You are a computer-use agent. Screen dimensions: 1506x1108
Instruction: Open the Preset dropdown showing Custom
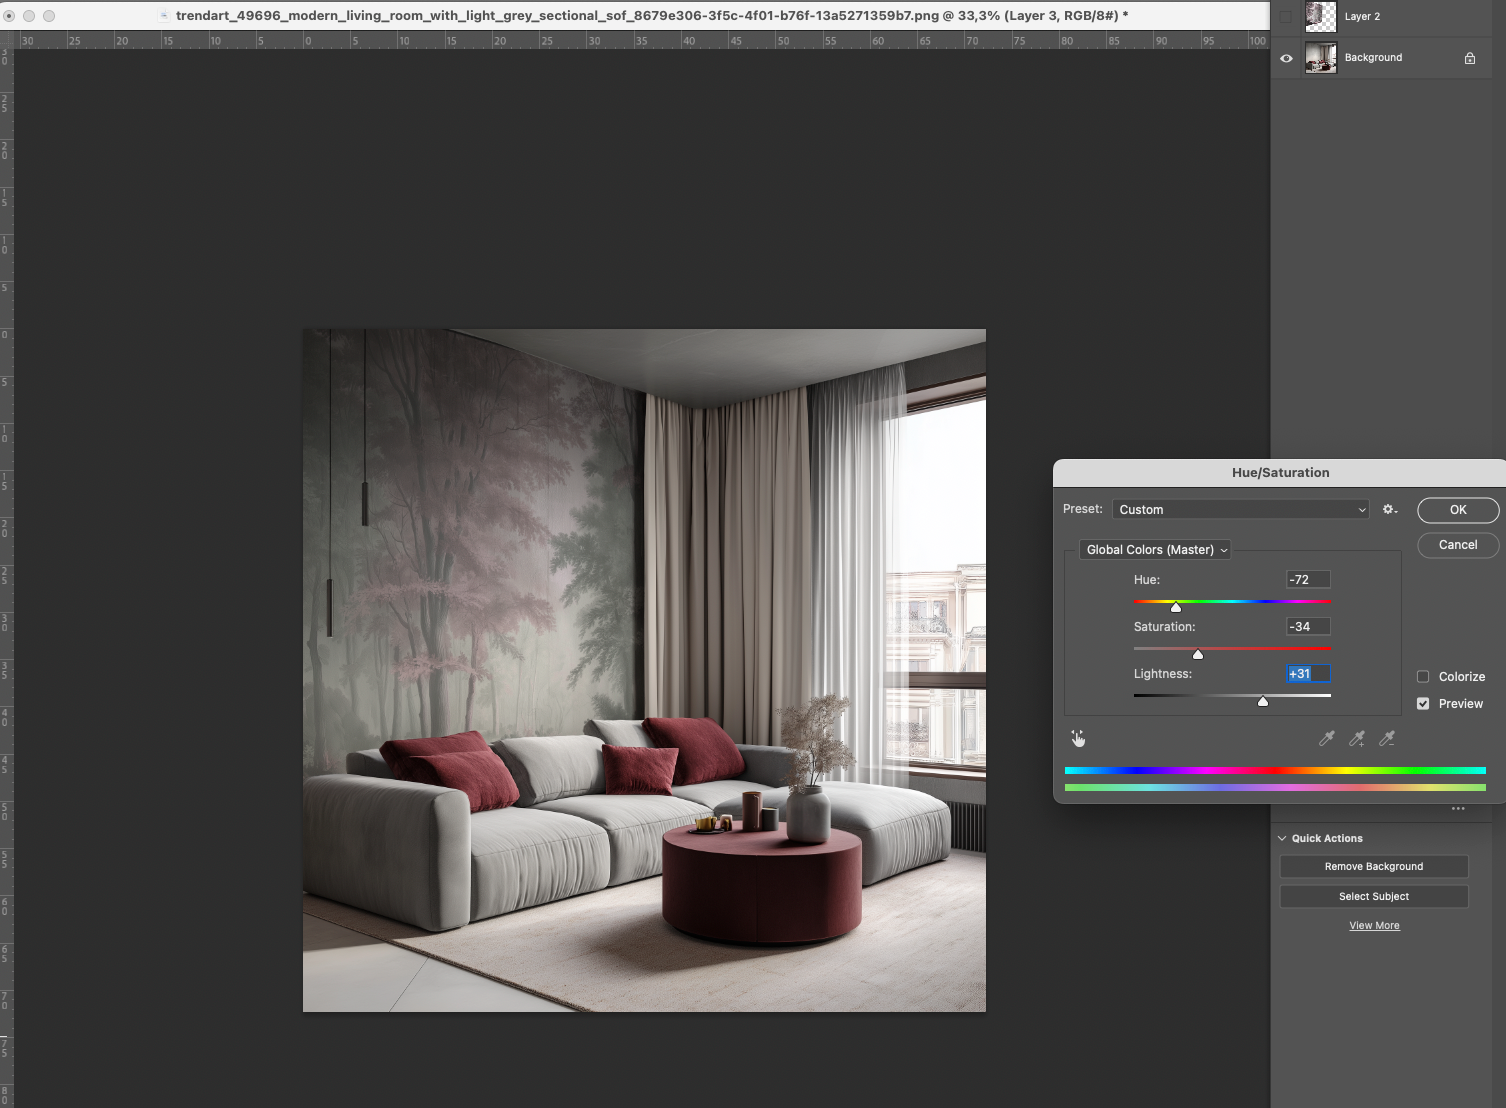[1241, 510]
